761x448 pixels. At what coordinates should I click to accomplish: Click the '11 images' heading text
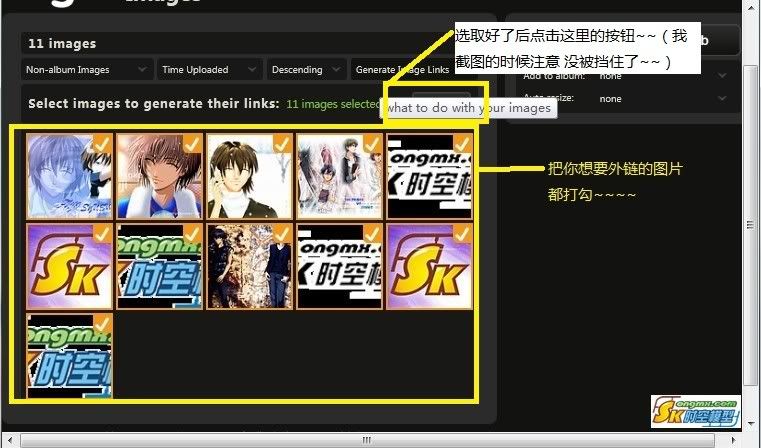(62, 44)
